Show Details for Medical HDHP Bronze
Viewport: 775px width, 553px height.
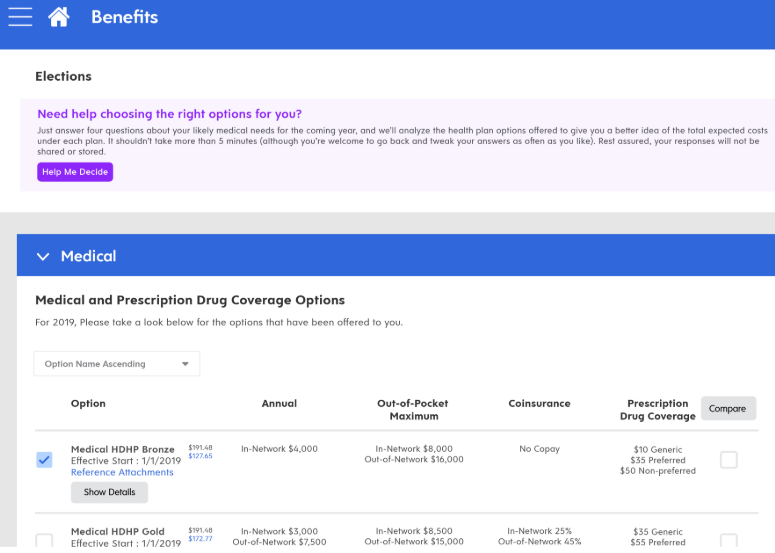pos(109,492)
